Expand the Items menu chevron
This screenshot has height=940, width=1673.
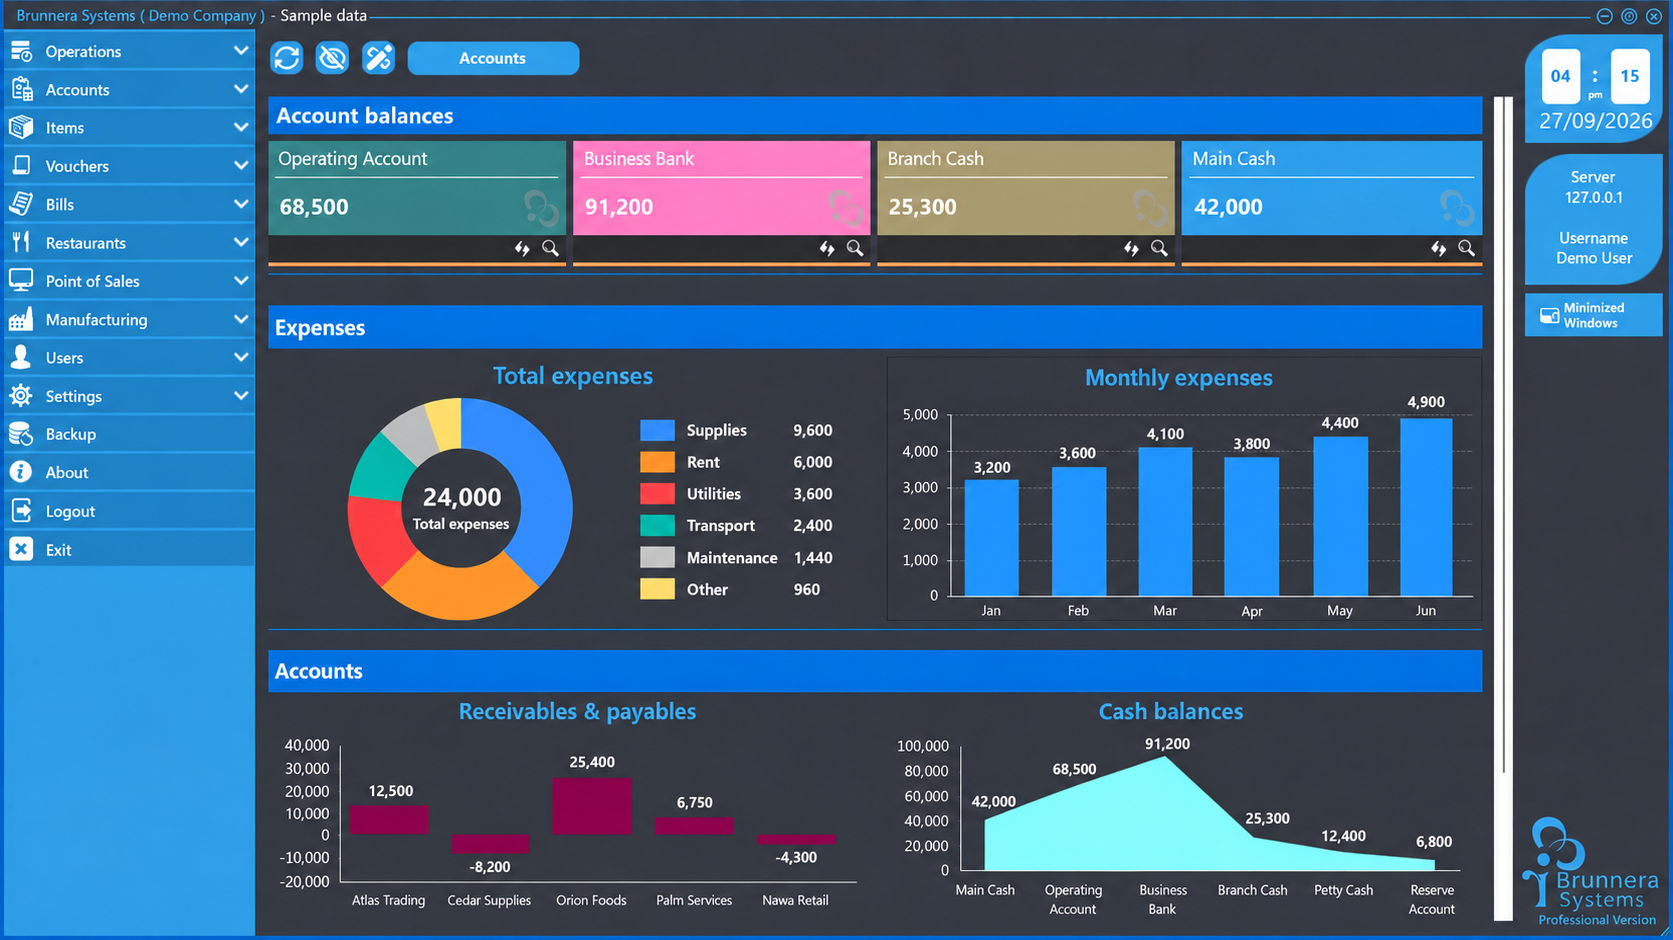point(241,127)
